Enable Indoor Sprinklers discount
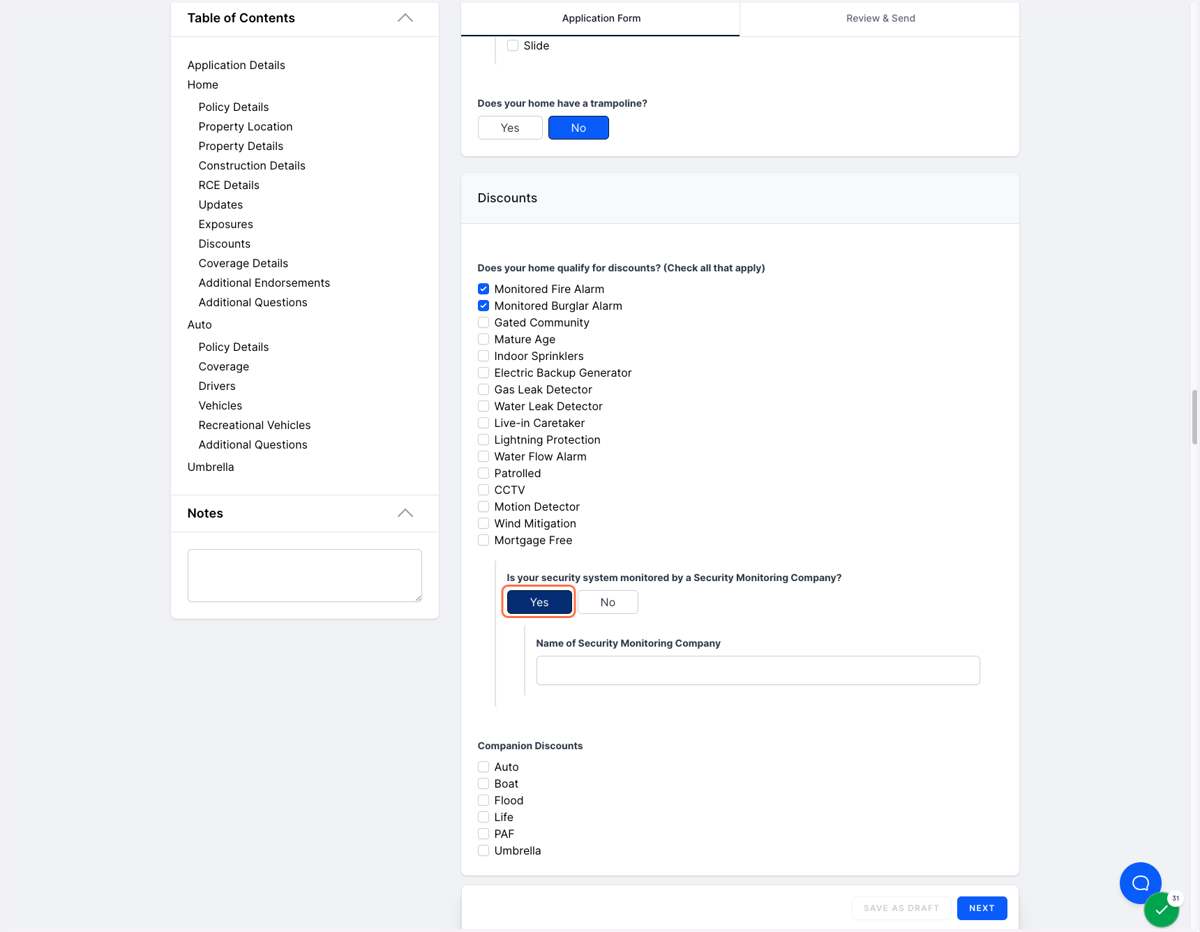 pyautogui.click(x=483, y=356)
